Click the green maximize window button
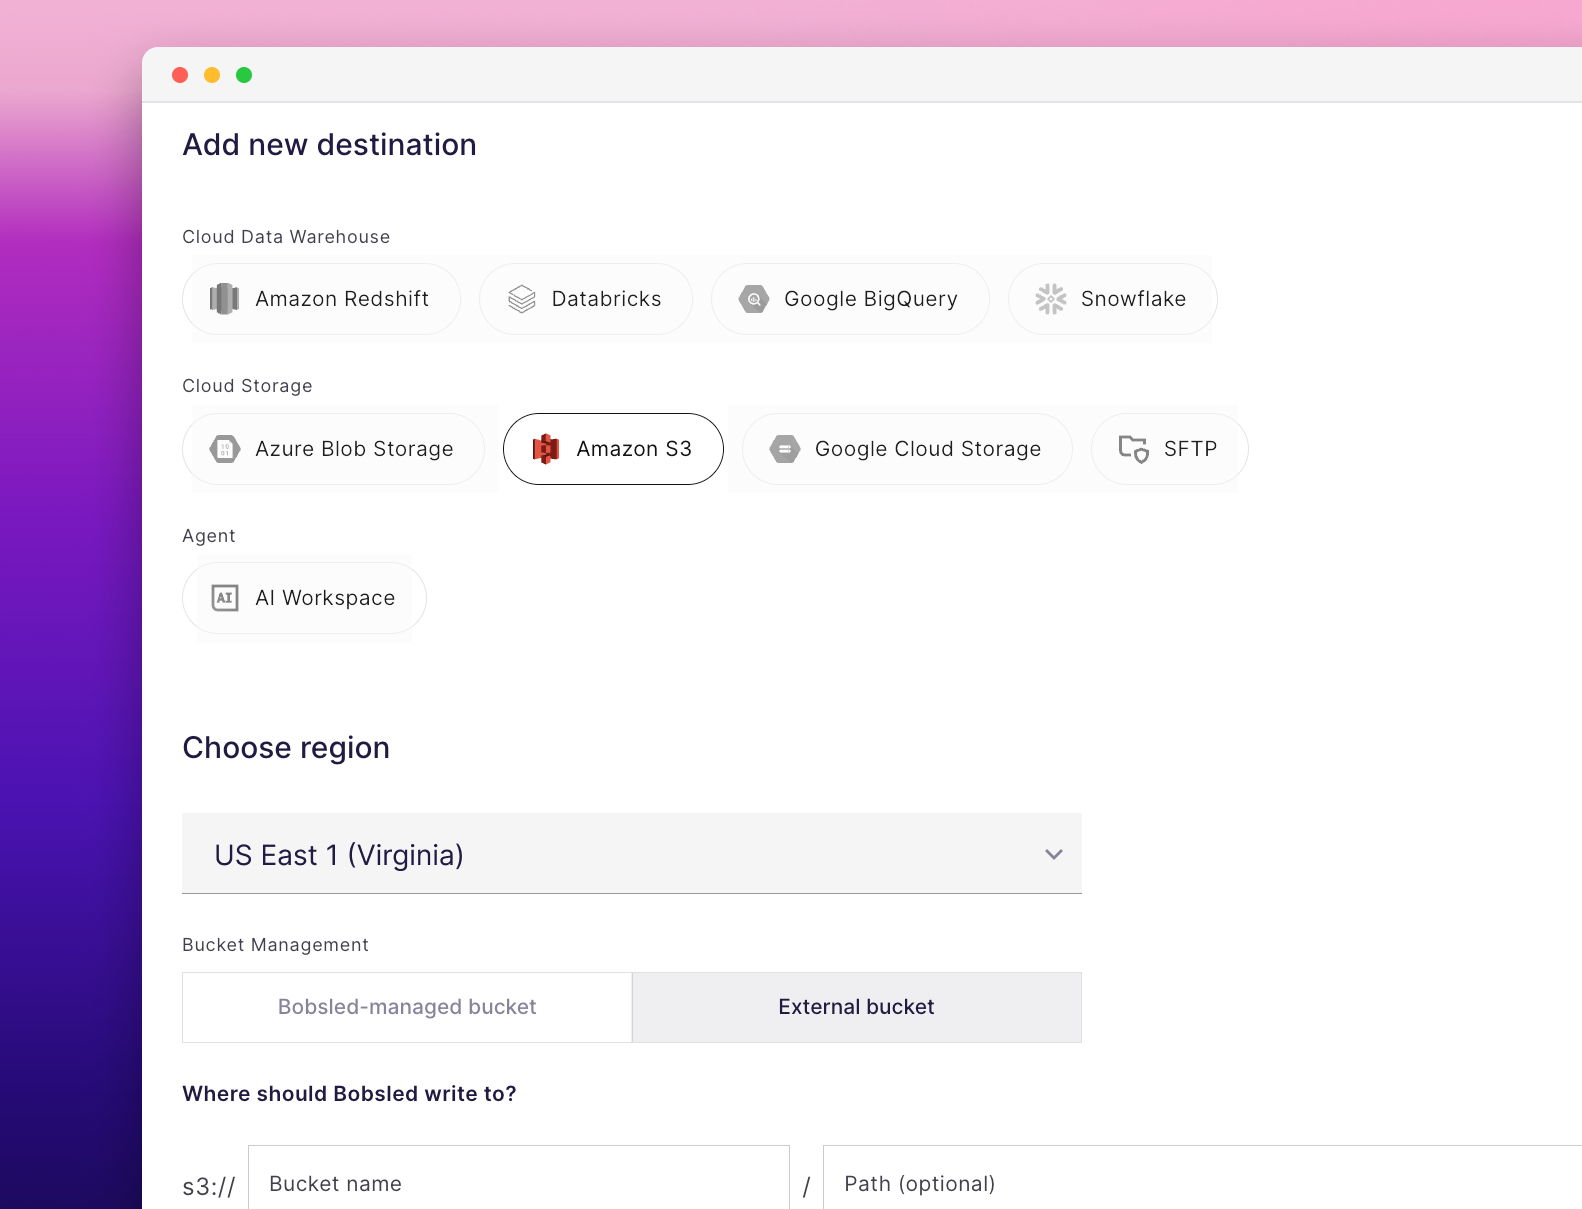Viewport: 1582px width, 1209px height. 244,75
